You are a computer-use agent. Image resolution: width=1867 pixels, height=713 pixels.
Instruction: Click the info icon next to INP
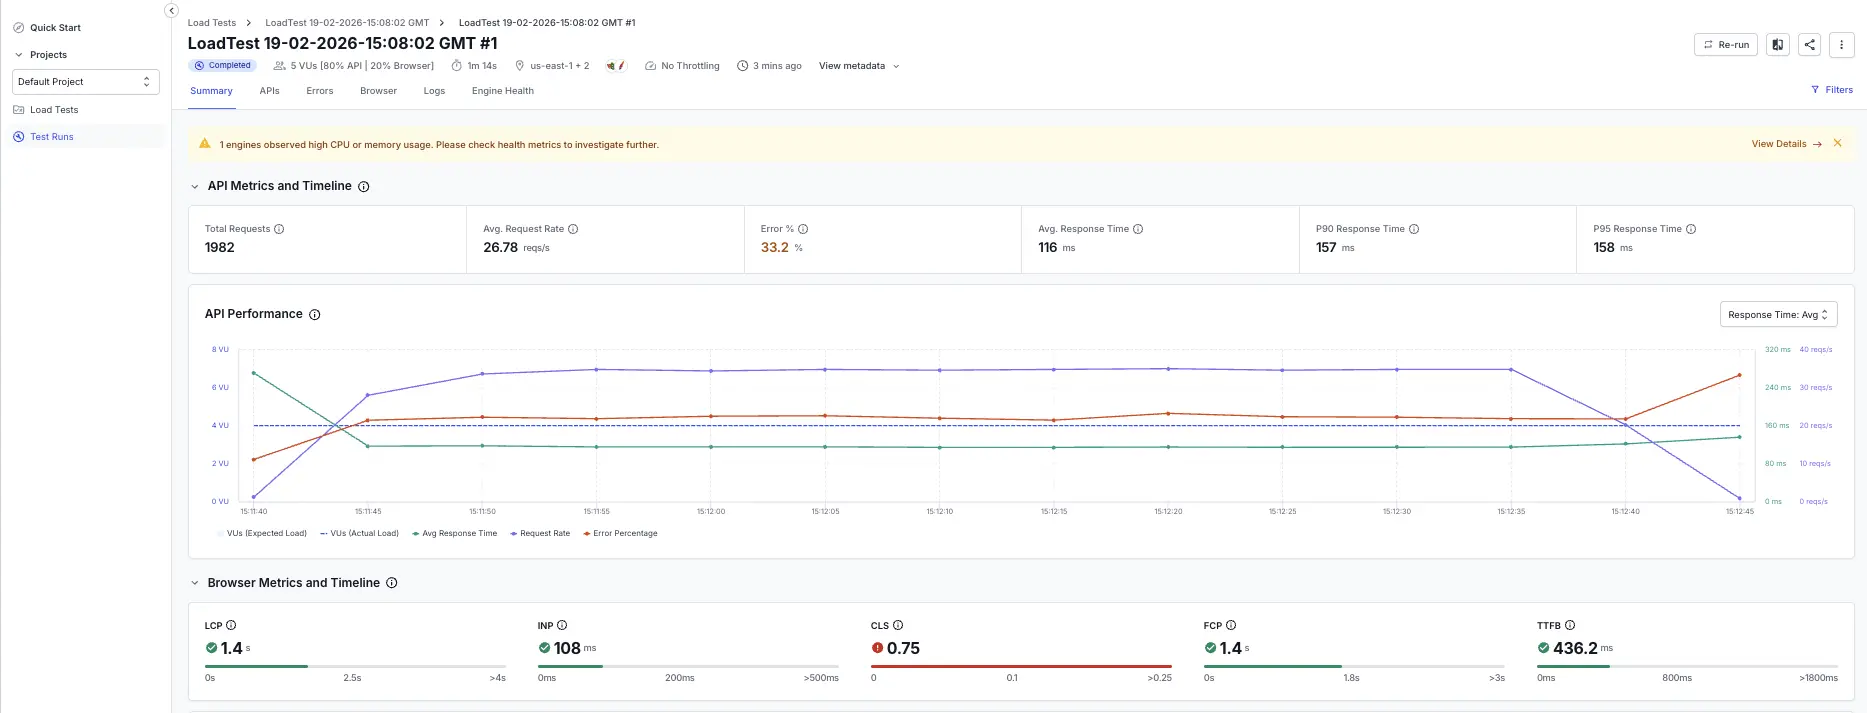562,625
